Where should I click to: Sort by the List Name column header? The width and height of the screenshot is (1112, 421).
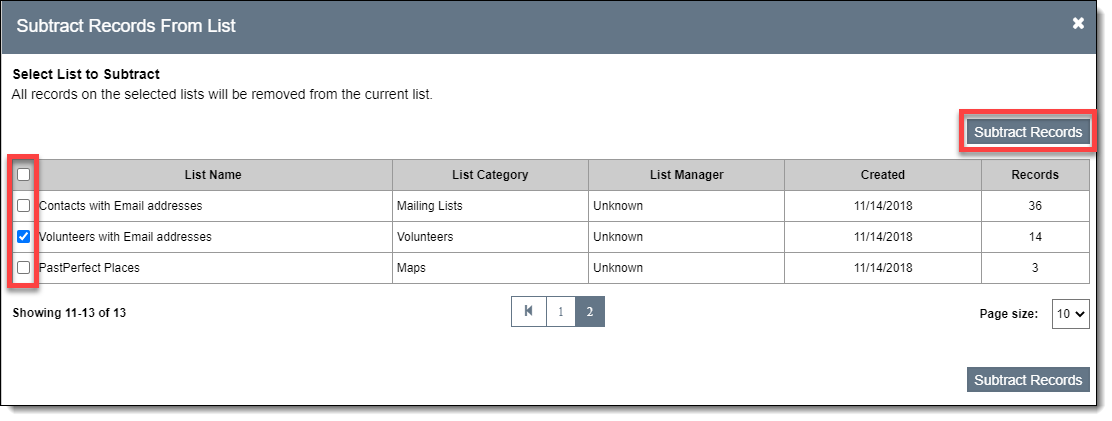click(213, 175)
